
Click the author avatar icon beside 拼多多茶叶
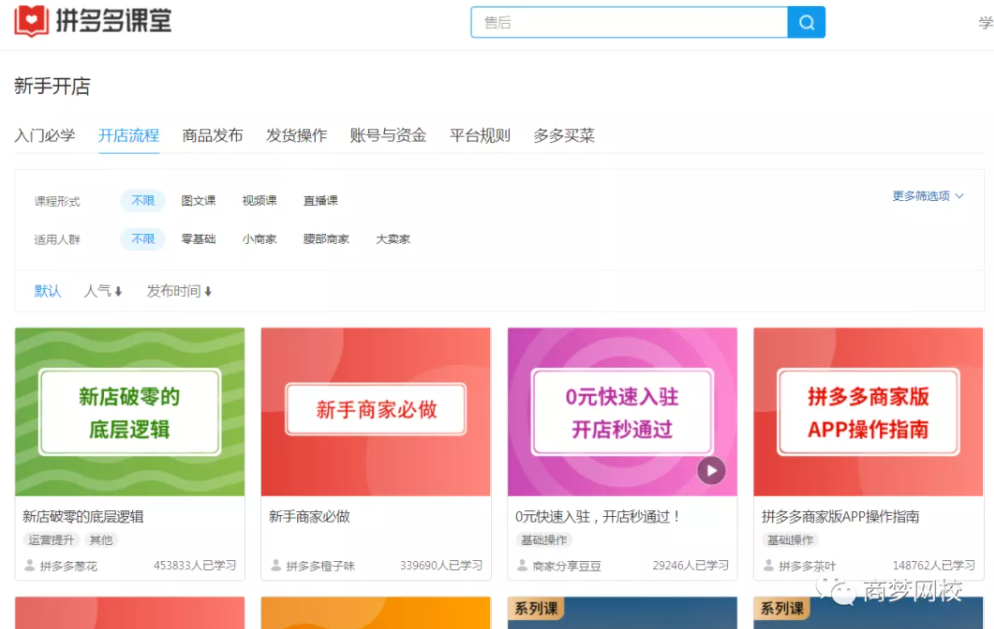(x=768, y=565)
